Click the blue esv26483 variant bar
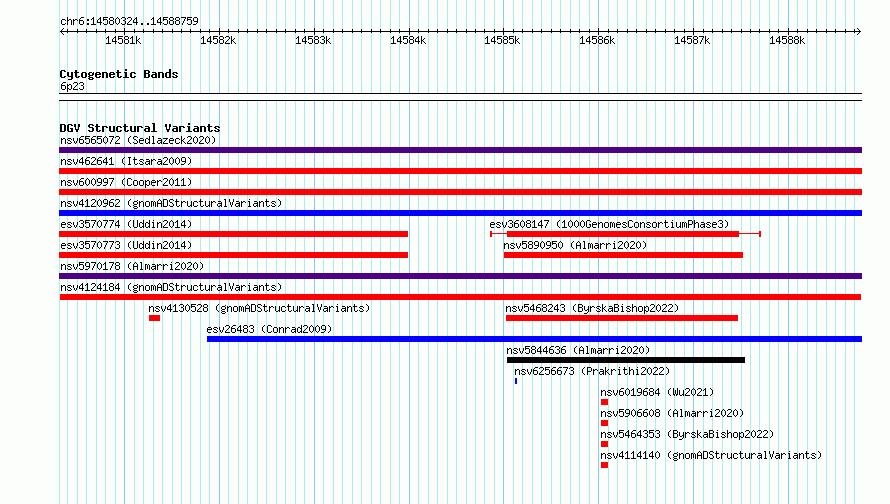 [x=535, y=339]
